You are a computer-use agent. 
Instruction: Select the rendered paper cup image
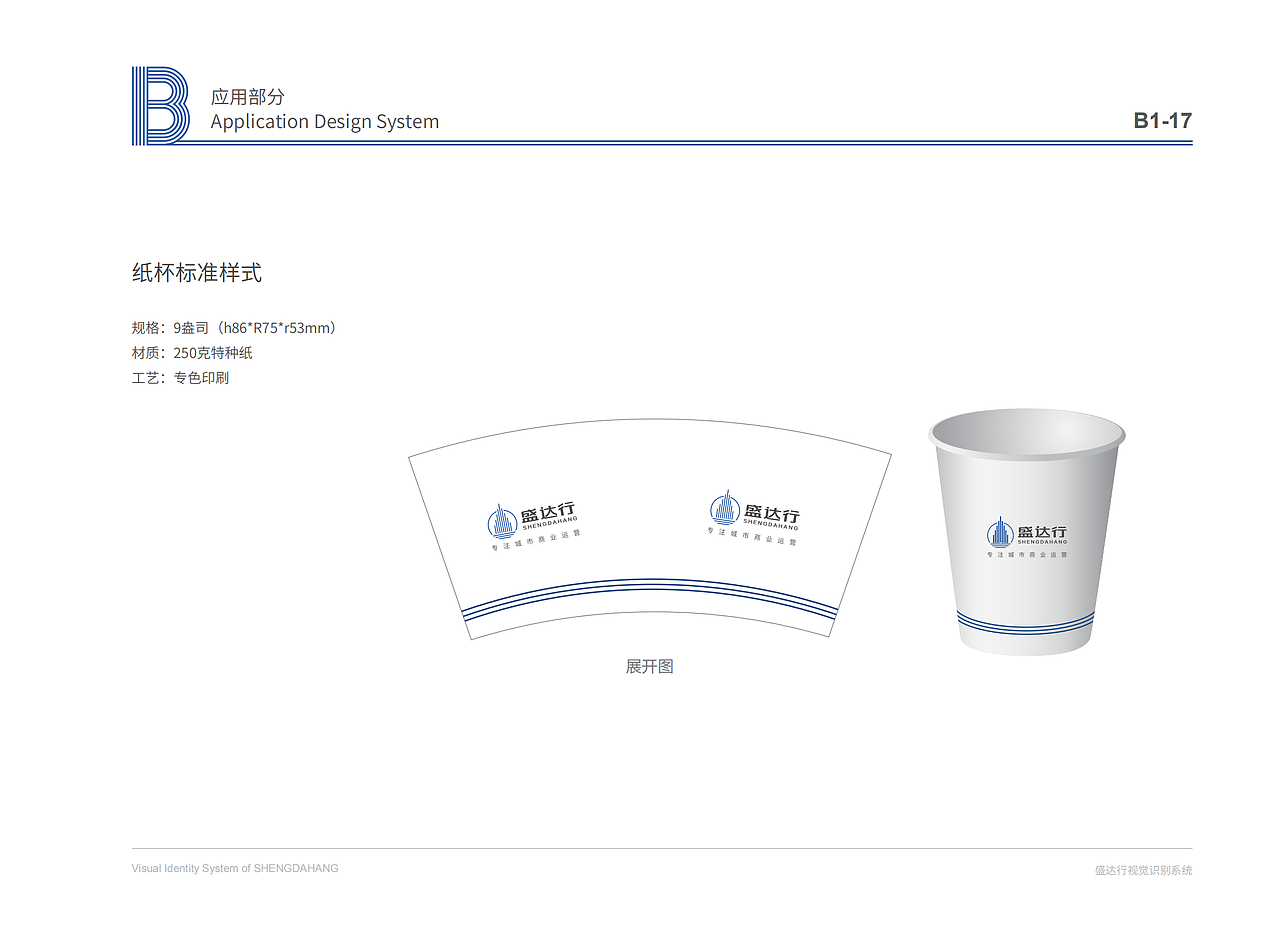pyautogui.click(x=1027, y=532)
